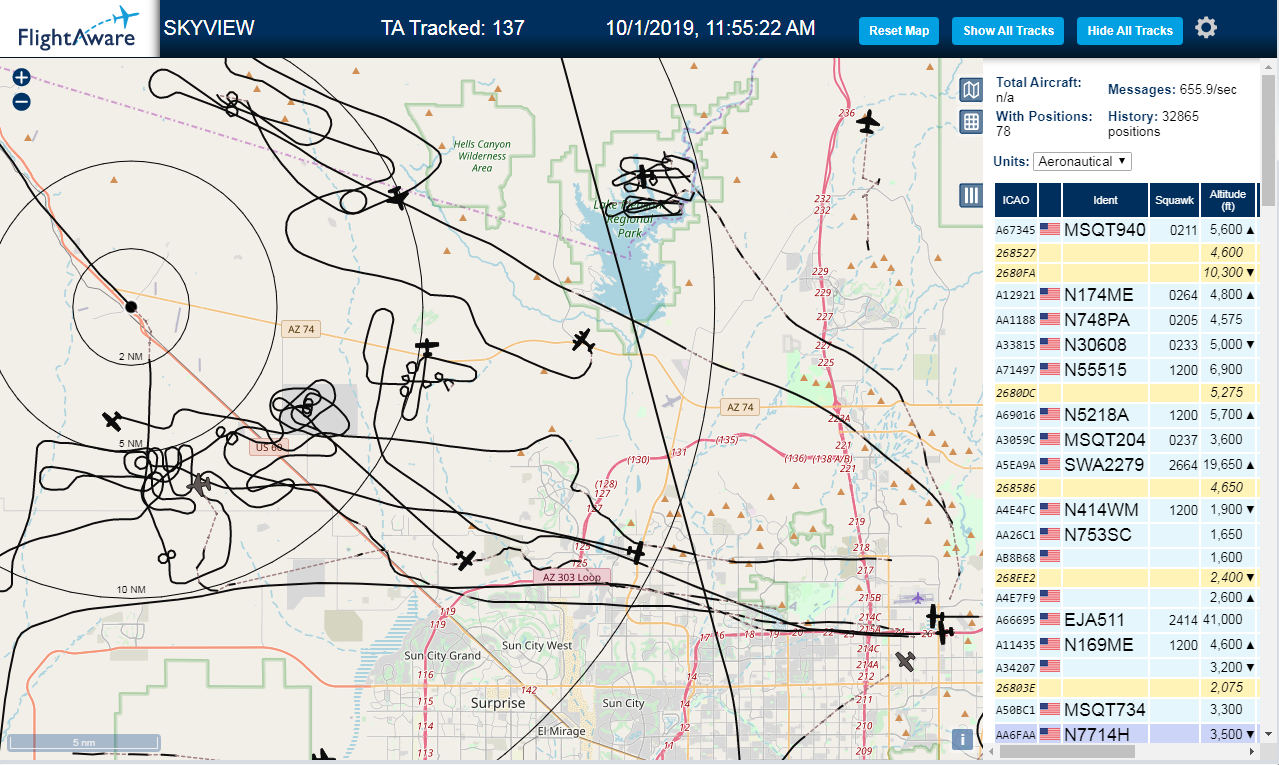This screenshot has width=1279, height=765.
Task: Select the N748PA aircraft row
Action: coord(1125,320)
